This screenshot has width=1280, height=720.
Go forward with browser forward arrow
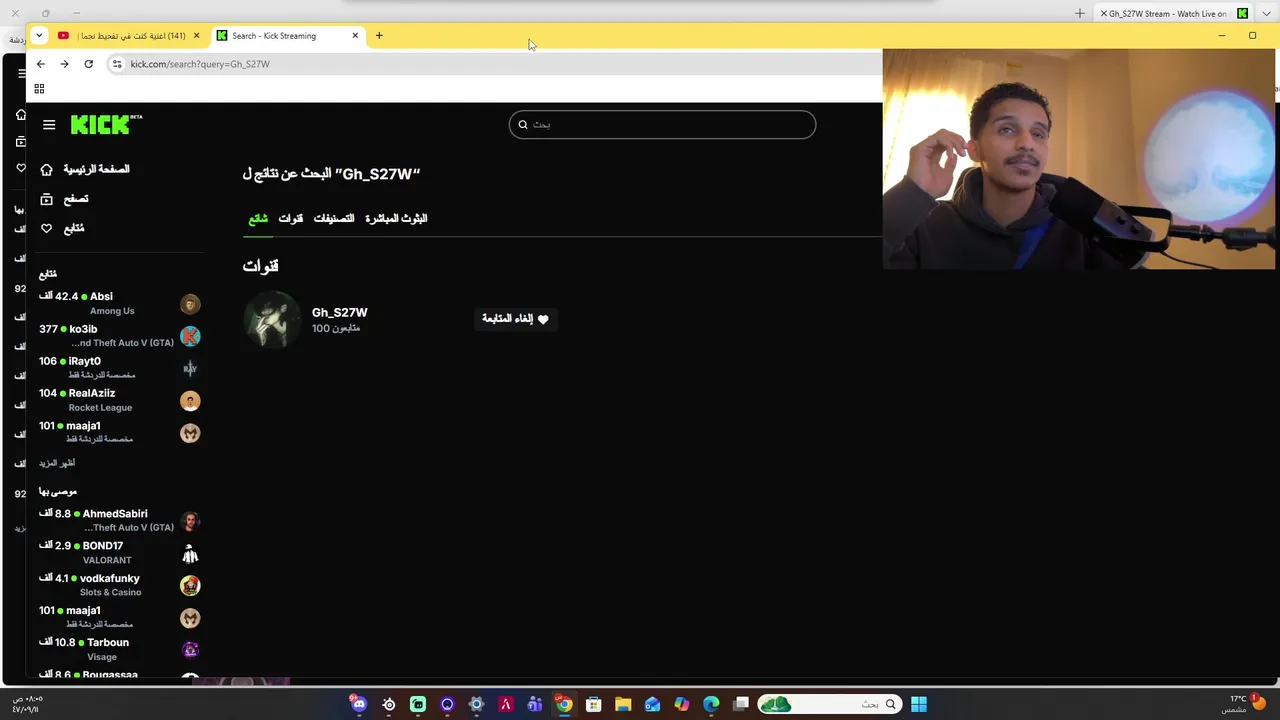(x=64, y=64)
